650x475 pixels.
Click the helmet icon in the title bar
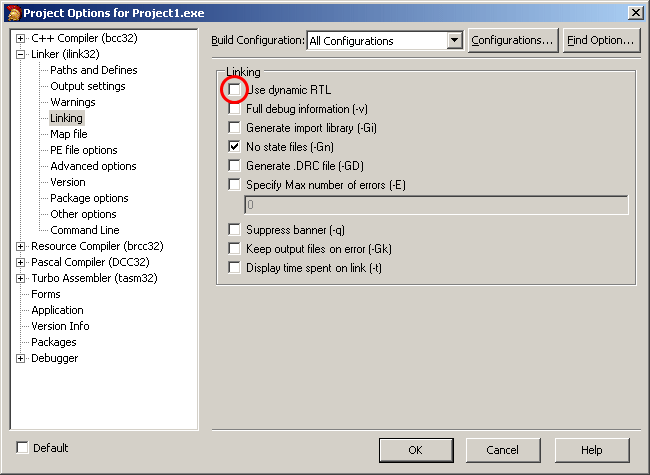pos(13,13)
